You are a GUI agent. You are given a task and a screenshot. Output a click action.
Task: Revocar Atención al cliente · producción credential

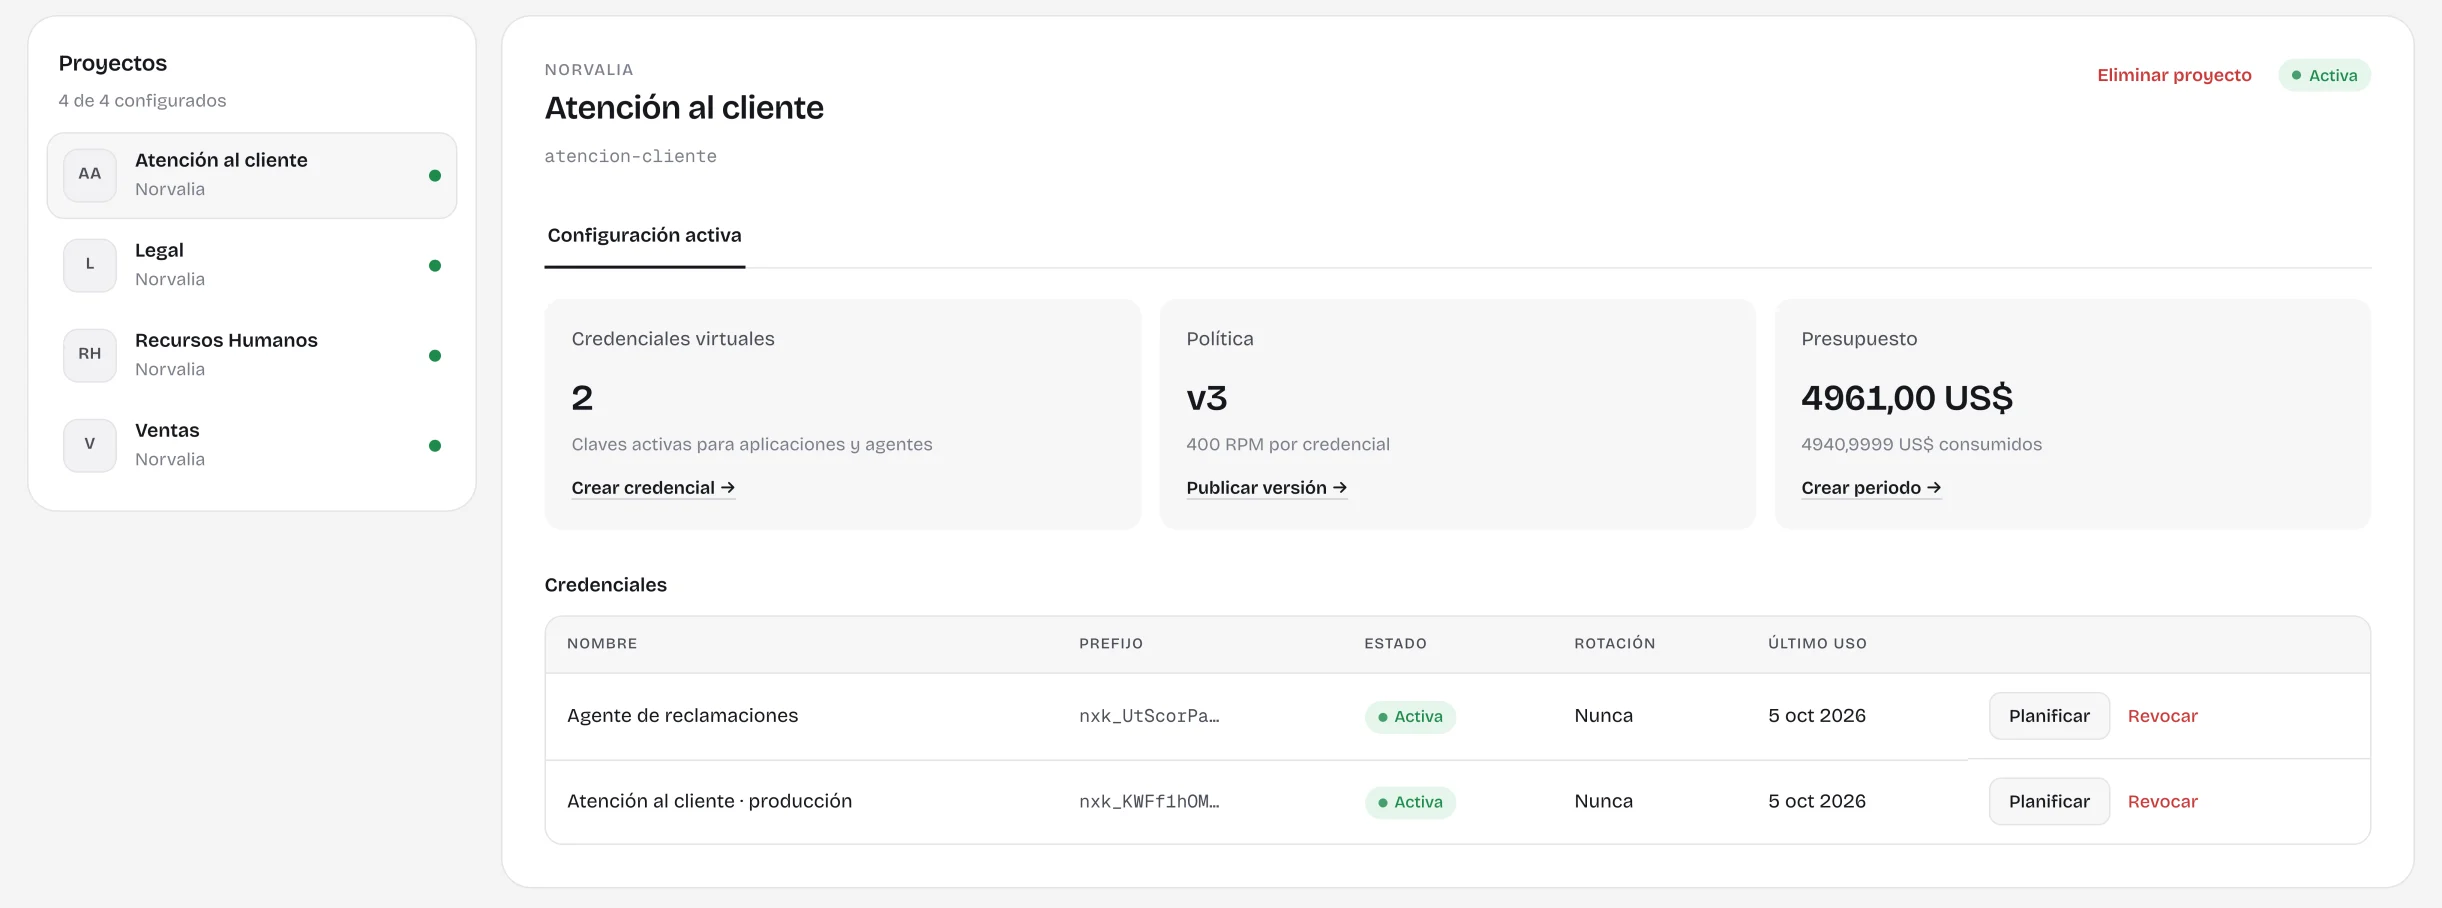pyautogui.click(x=2162, y=802)
